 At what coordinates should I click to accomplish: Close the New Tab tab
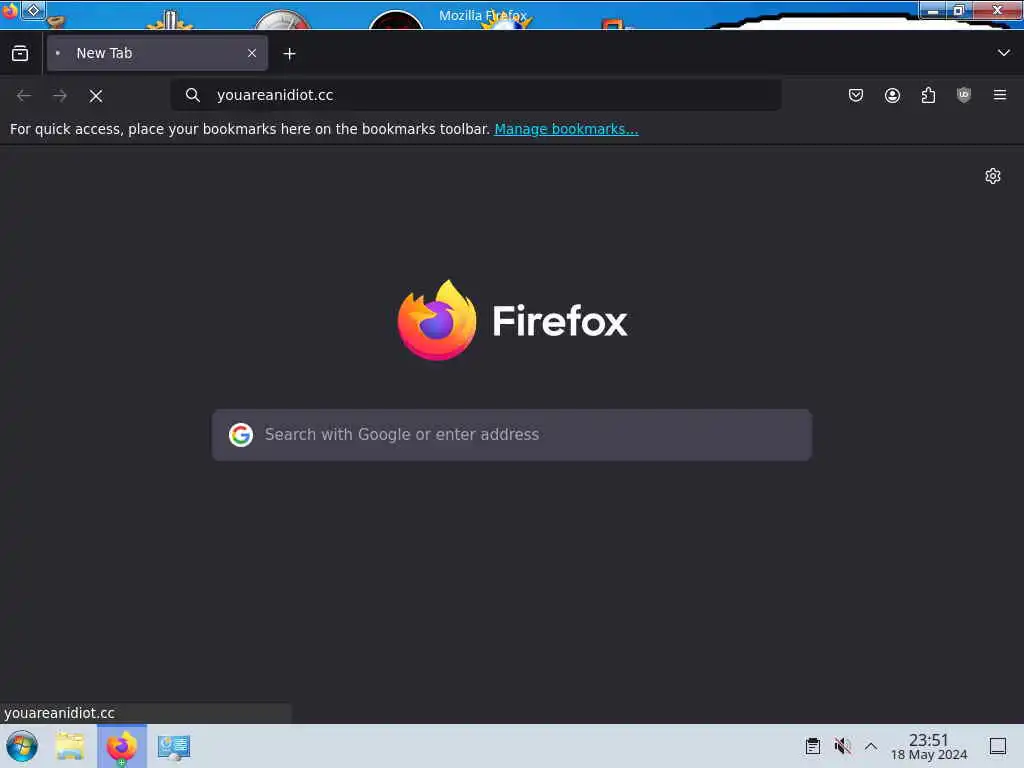(252, 54)
